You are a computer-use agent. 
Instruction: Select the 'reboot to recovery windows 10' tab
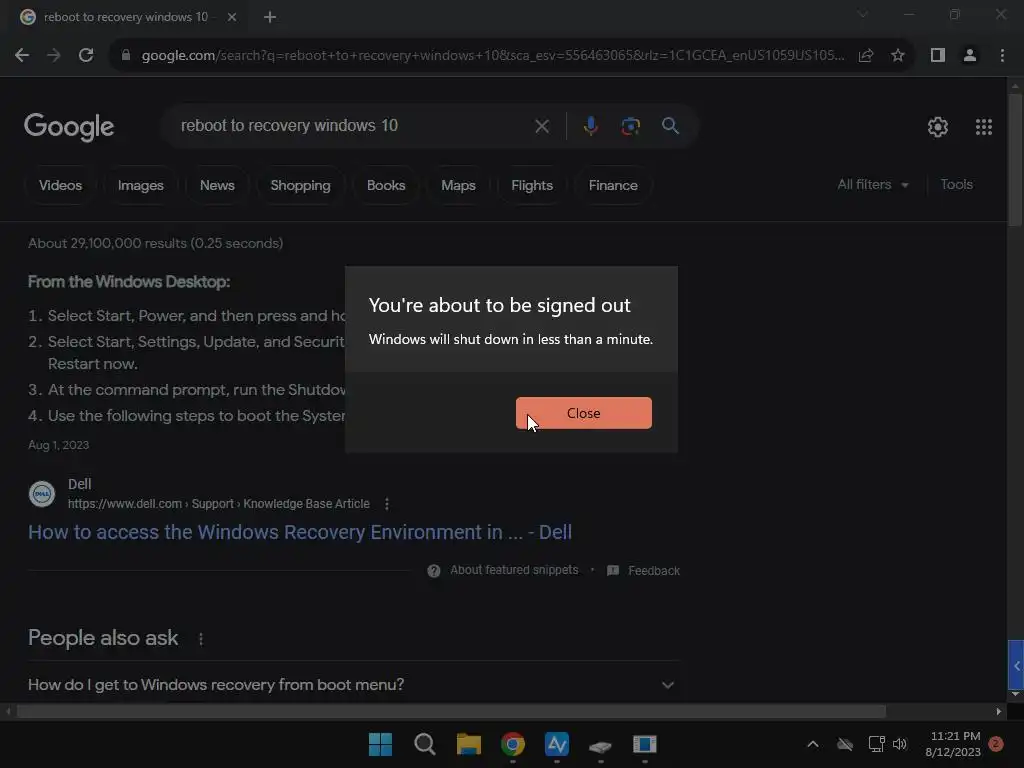pos(128,17)
